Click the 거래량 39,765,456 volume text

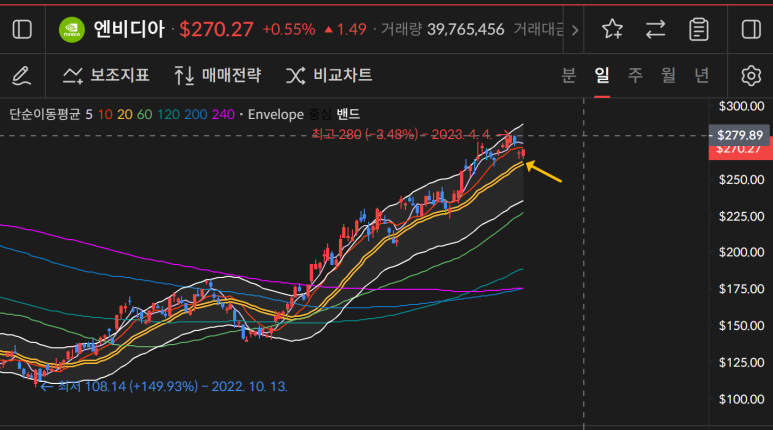(x=442, y=30)
